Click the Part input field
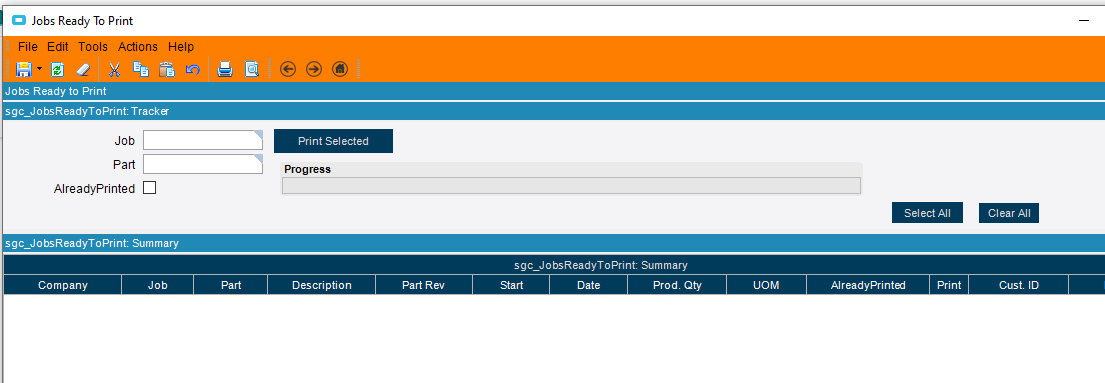This screenshot has width=1105, height=383. point(203,164)
